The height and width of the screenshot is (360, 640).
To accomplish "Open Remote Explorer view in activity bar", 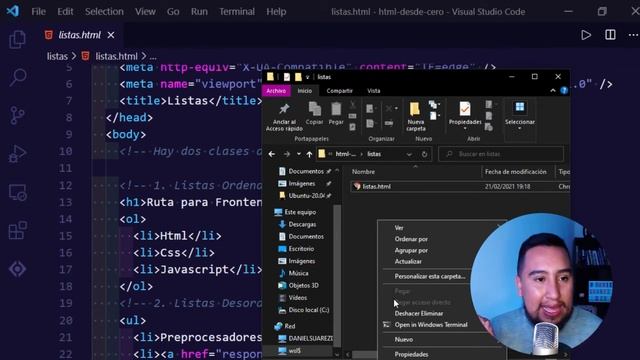I will (17, 192).
